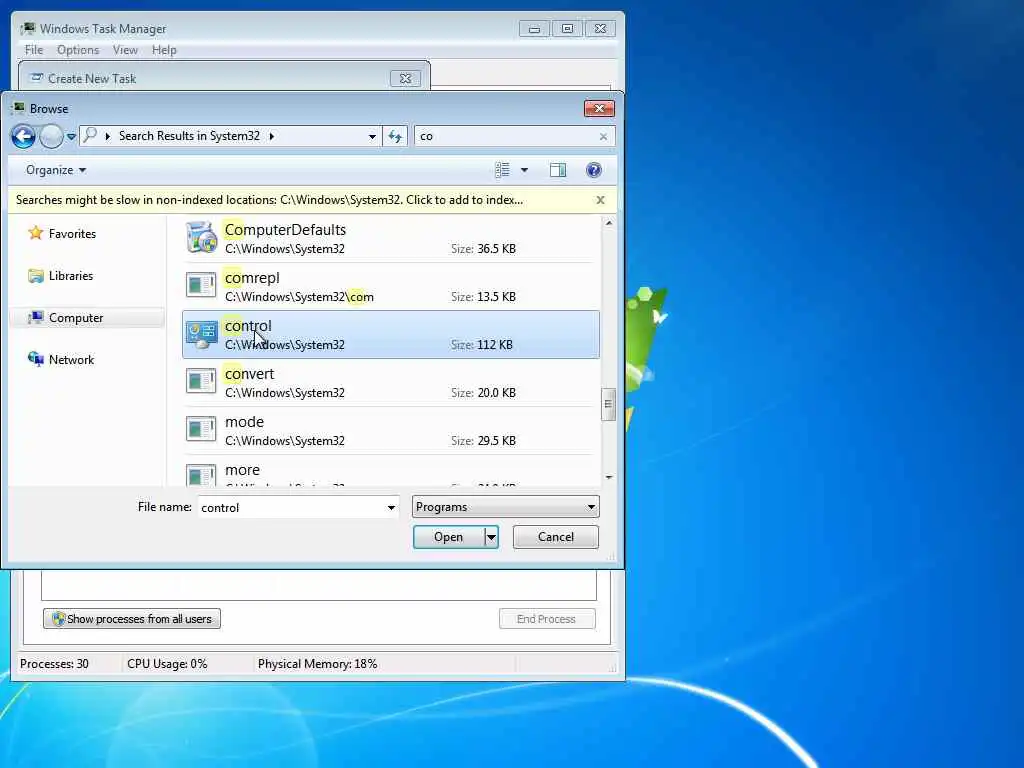Screen dimensions: 1024x768
Task: Open File menu in Task Manager
Action: point(34,50)
